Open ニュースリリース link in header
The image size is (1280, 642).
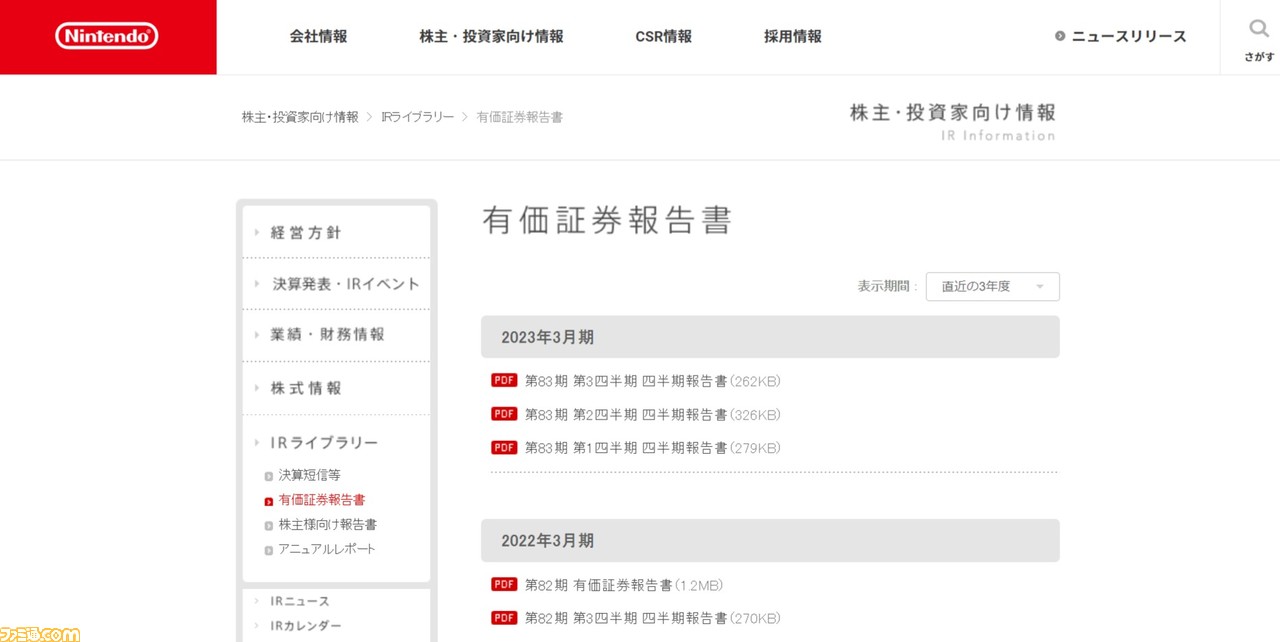1129,36
